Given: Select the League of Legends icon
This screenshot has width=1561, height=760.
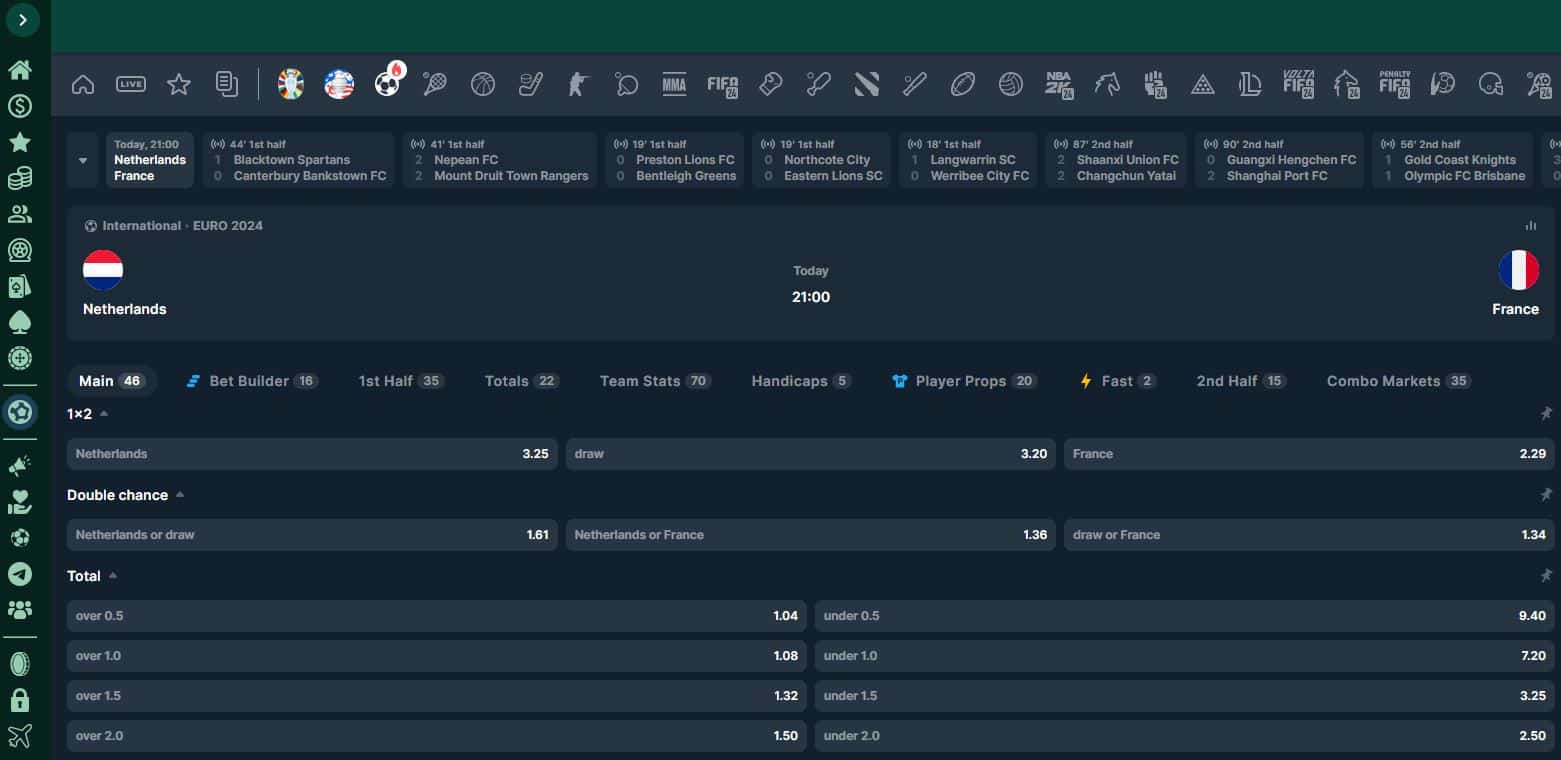Looking at the screenshot, I should pos(1251,85).
